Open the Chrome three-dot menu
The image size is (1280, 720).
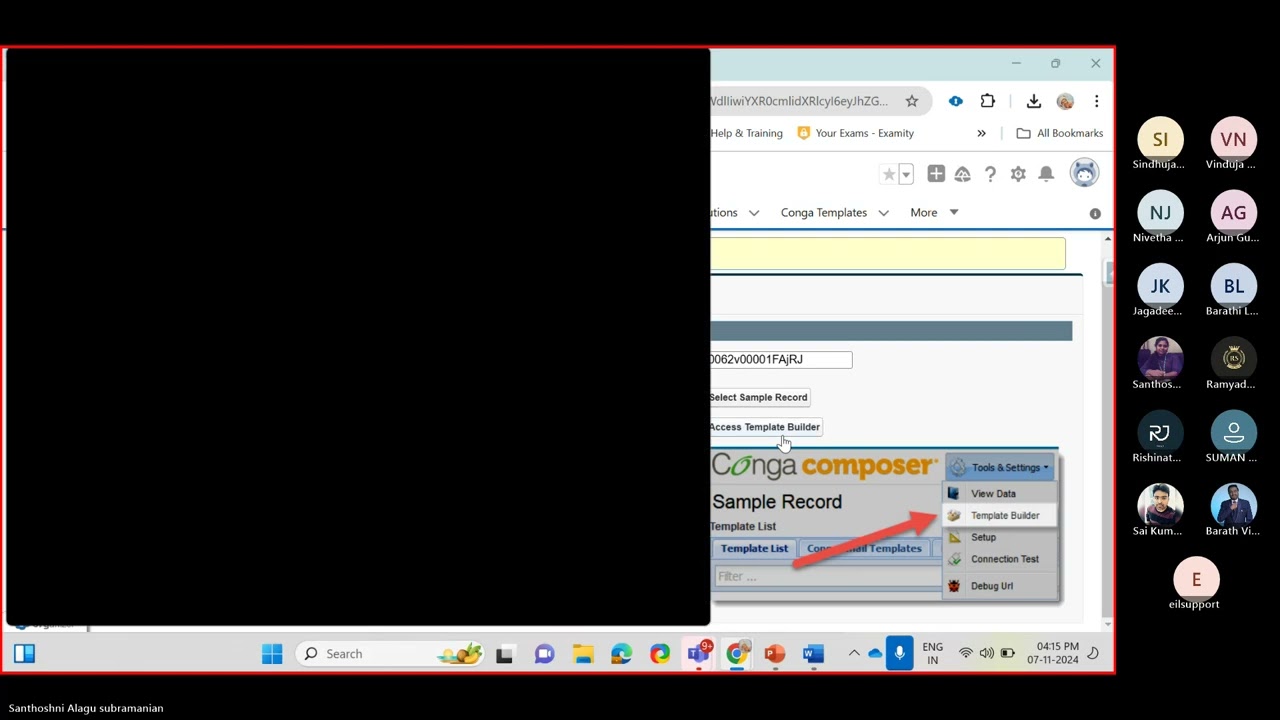point(1096,101)
